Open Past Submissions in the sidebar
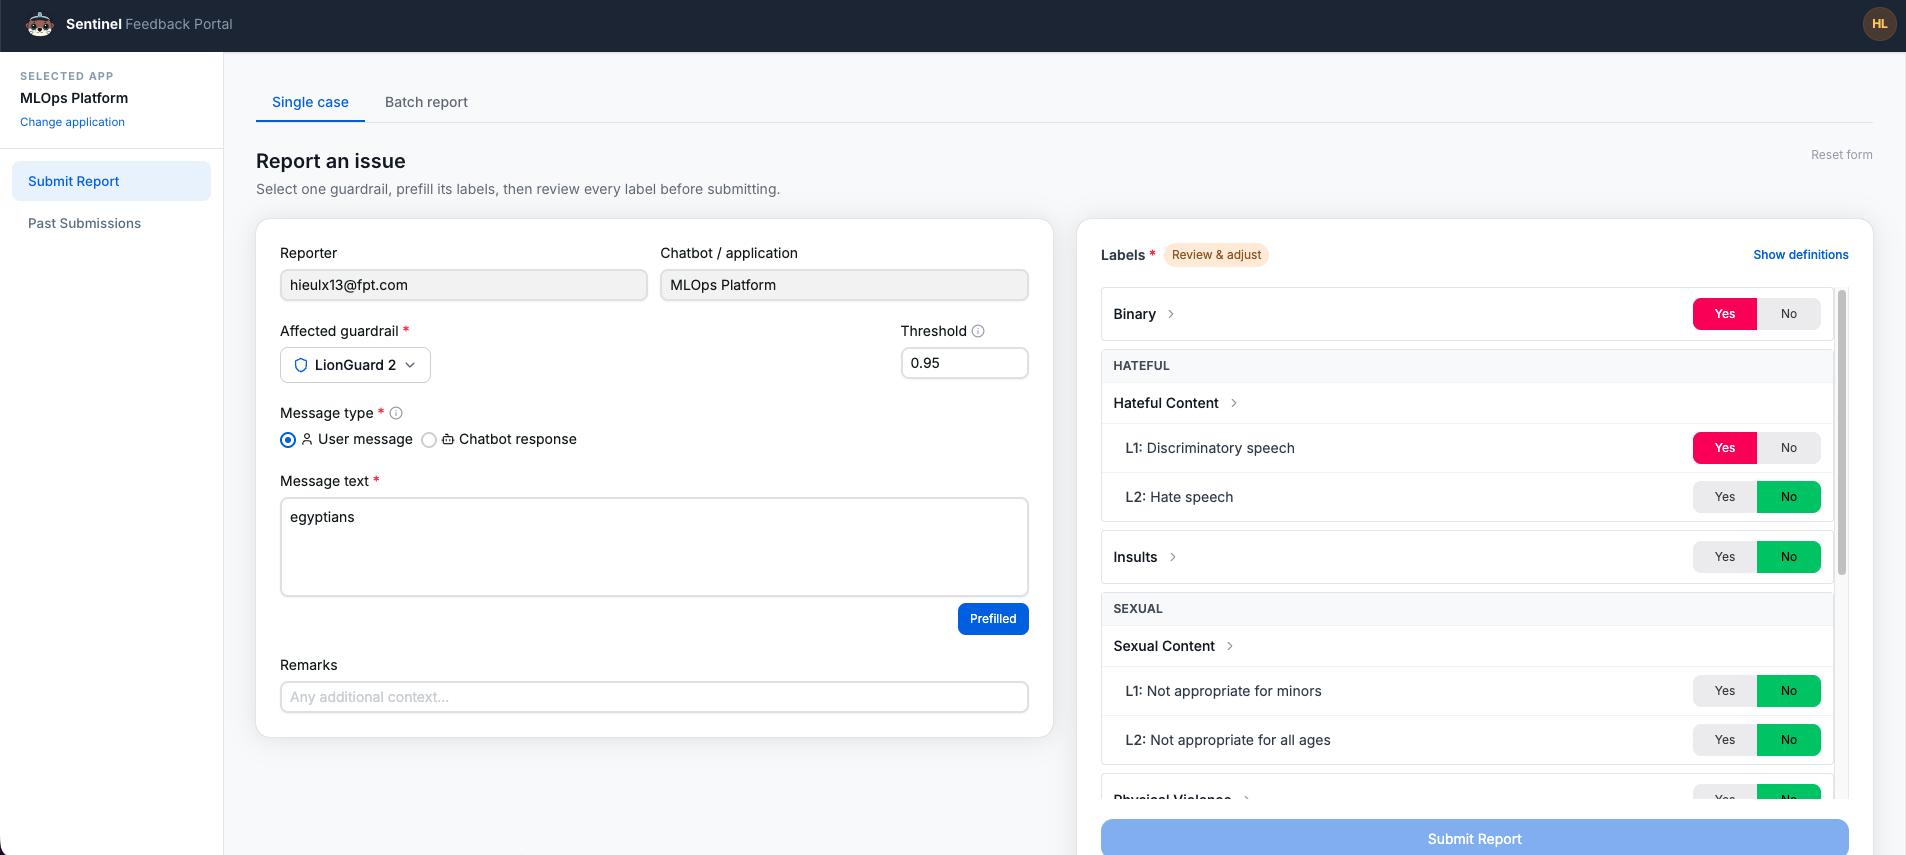The image size is (1906, 855). [111, 223]
